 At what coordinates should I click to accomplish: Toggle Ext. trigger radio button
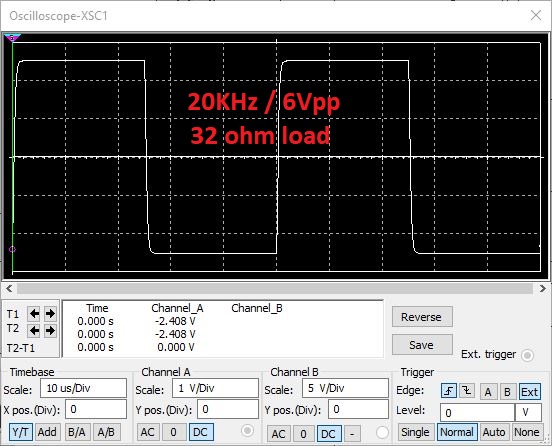pos(527,355)
